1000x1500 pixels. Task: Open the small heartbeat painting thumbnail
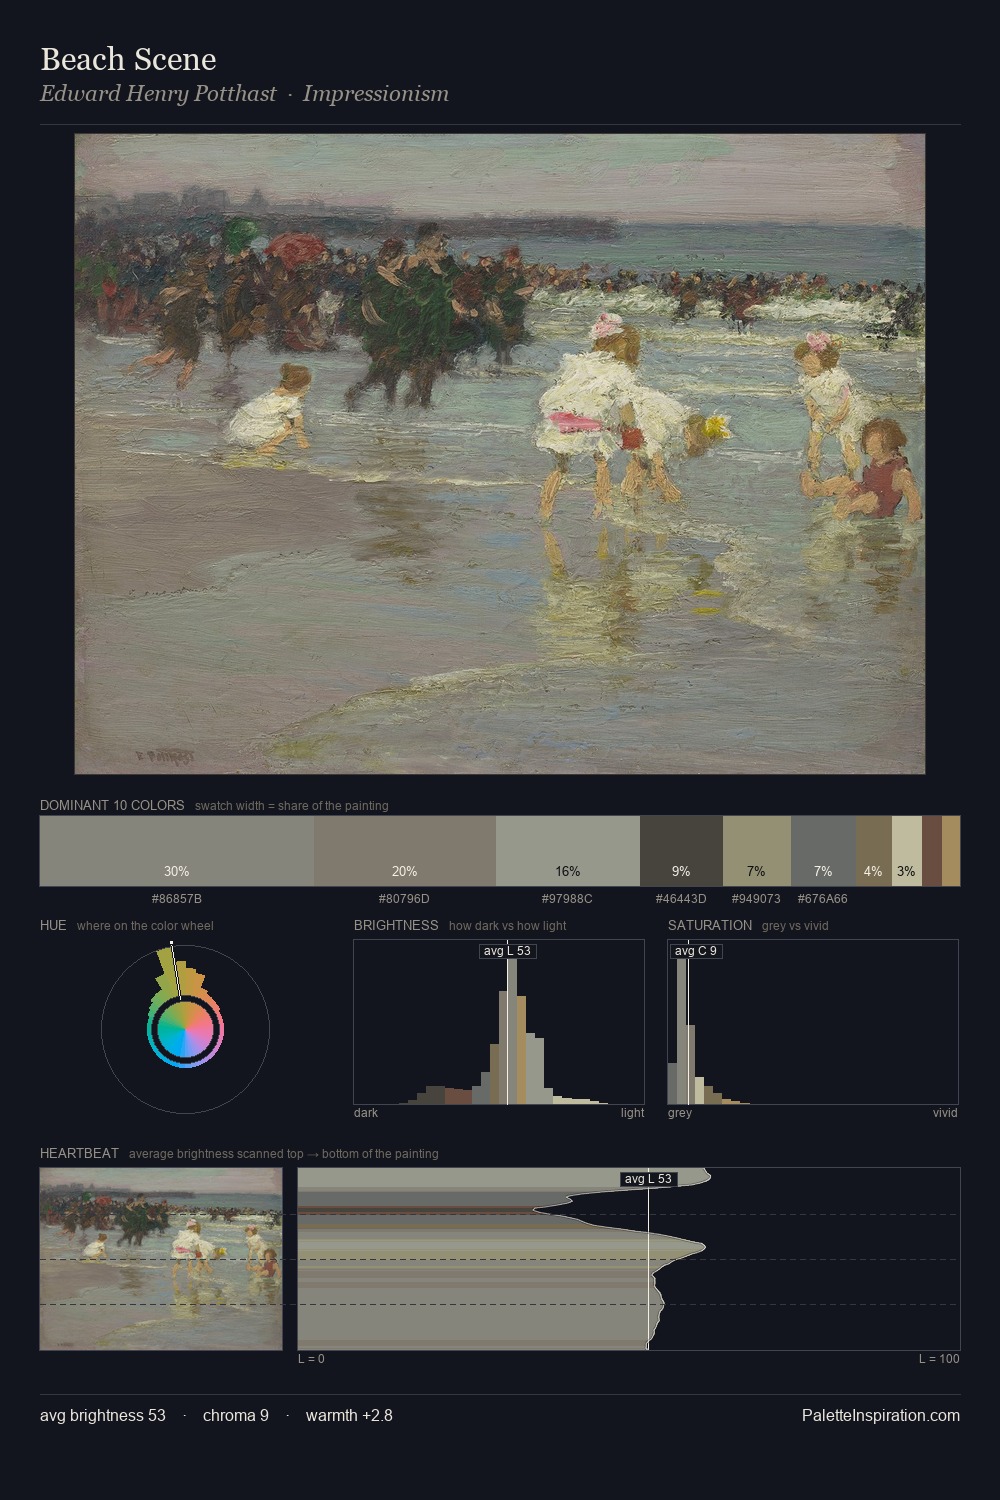[161, 1259]
